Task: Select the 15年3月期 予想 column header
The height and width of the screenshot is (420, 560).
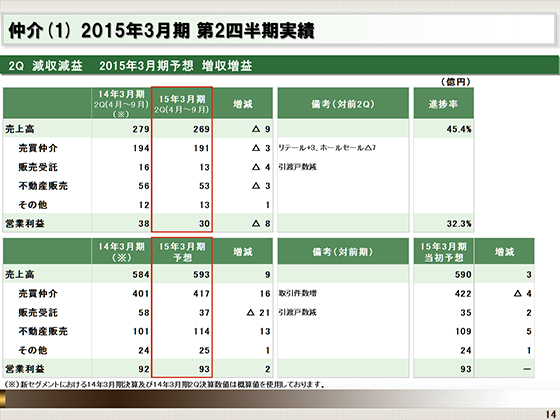Action: click(182, 252)
